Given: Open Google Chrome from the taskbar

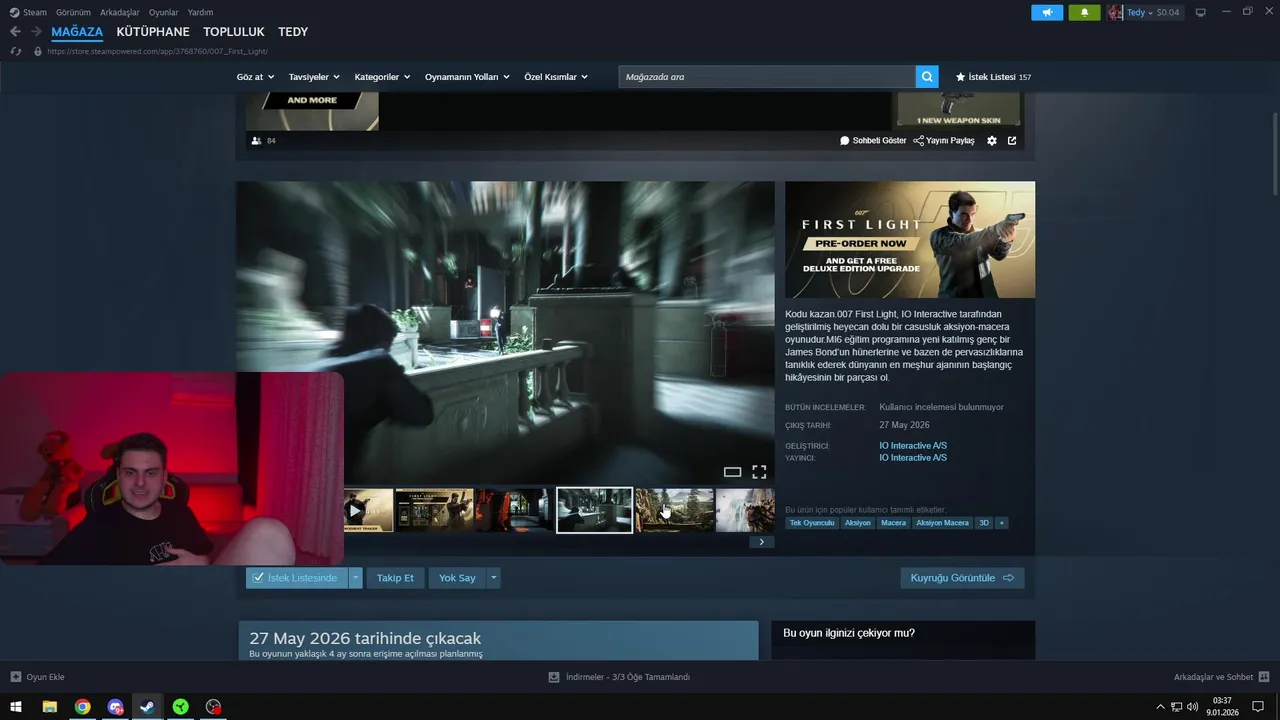Looking at the screenshot, I should click(x=82, y=707).
